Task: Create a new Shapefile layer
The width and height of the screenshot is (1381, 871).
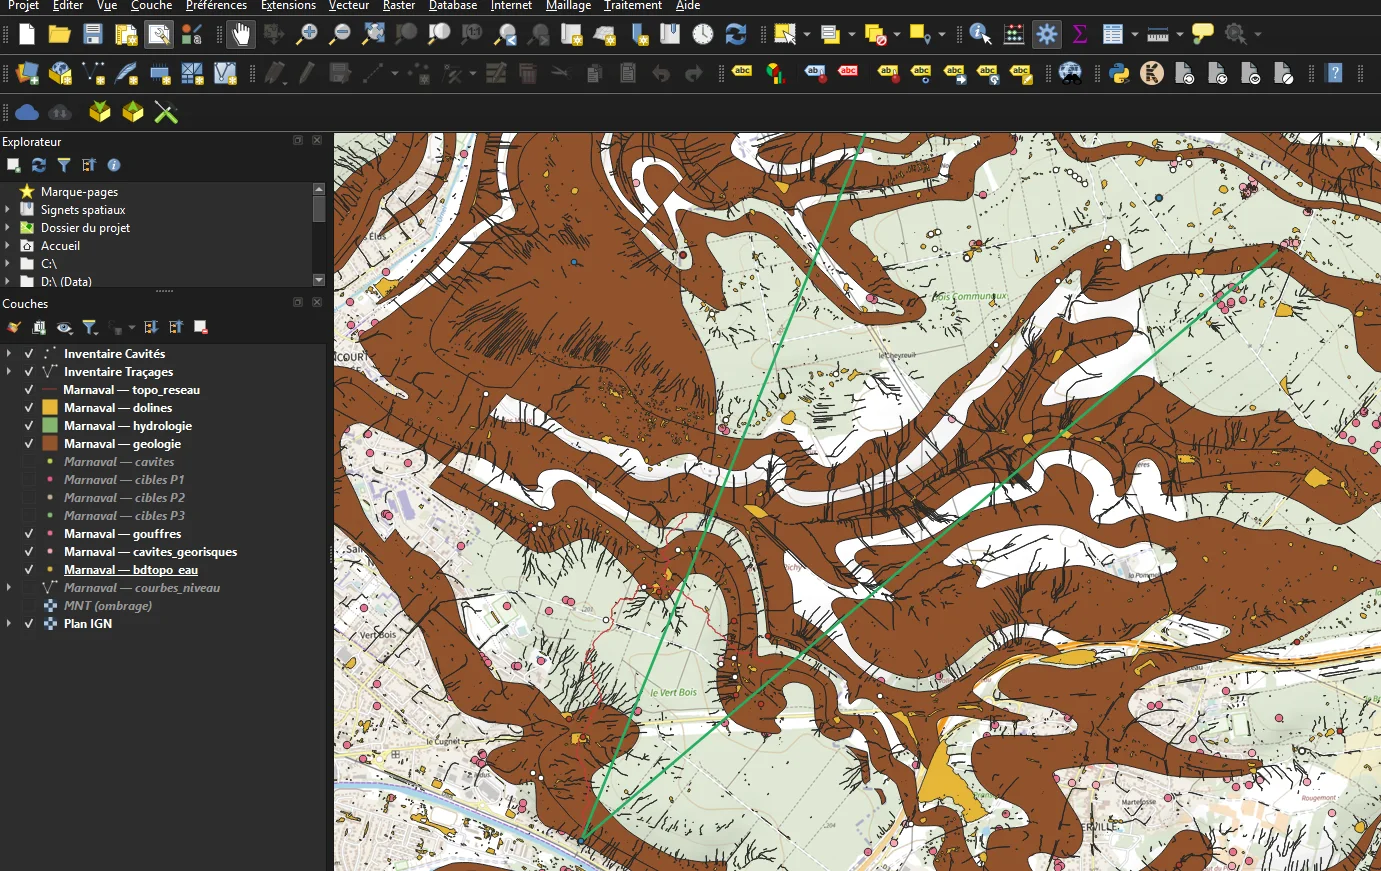Action: click(x=94, y=73)
